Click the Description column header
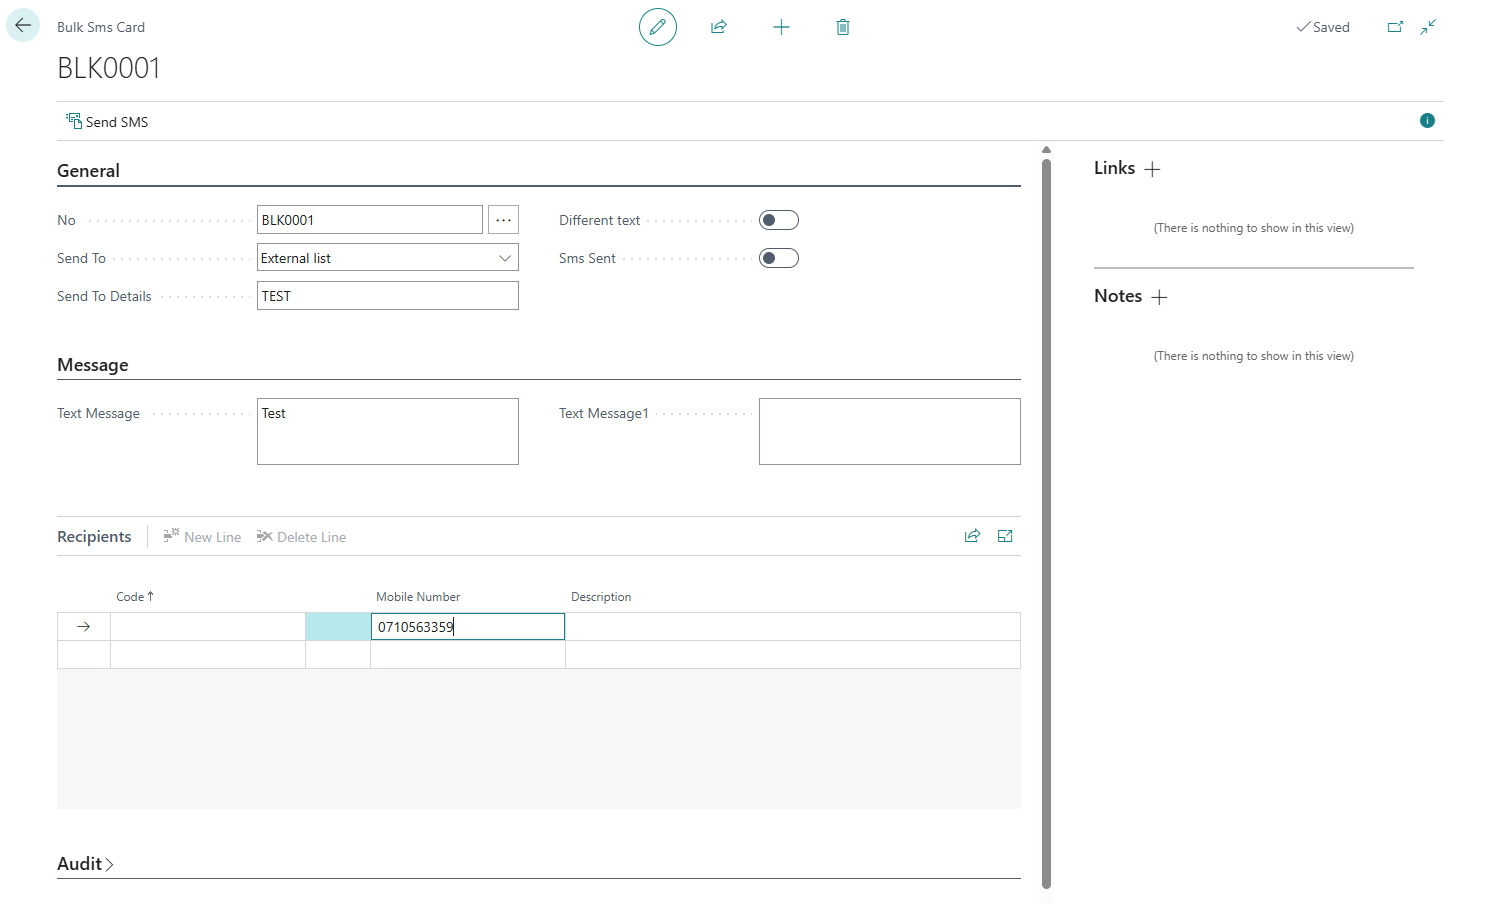Screen dimensions: 1492x903 (x=601, y=597)
